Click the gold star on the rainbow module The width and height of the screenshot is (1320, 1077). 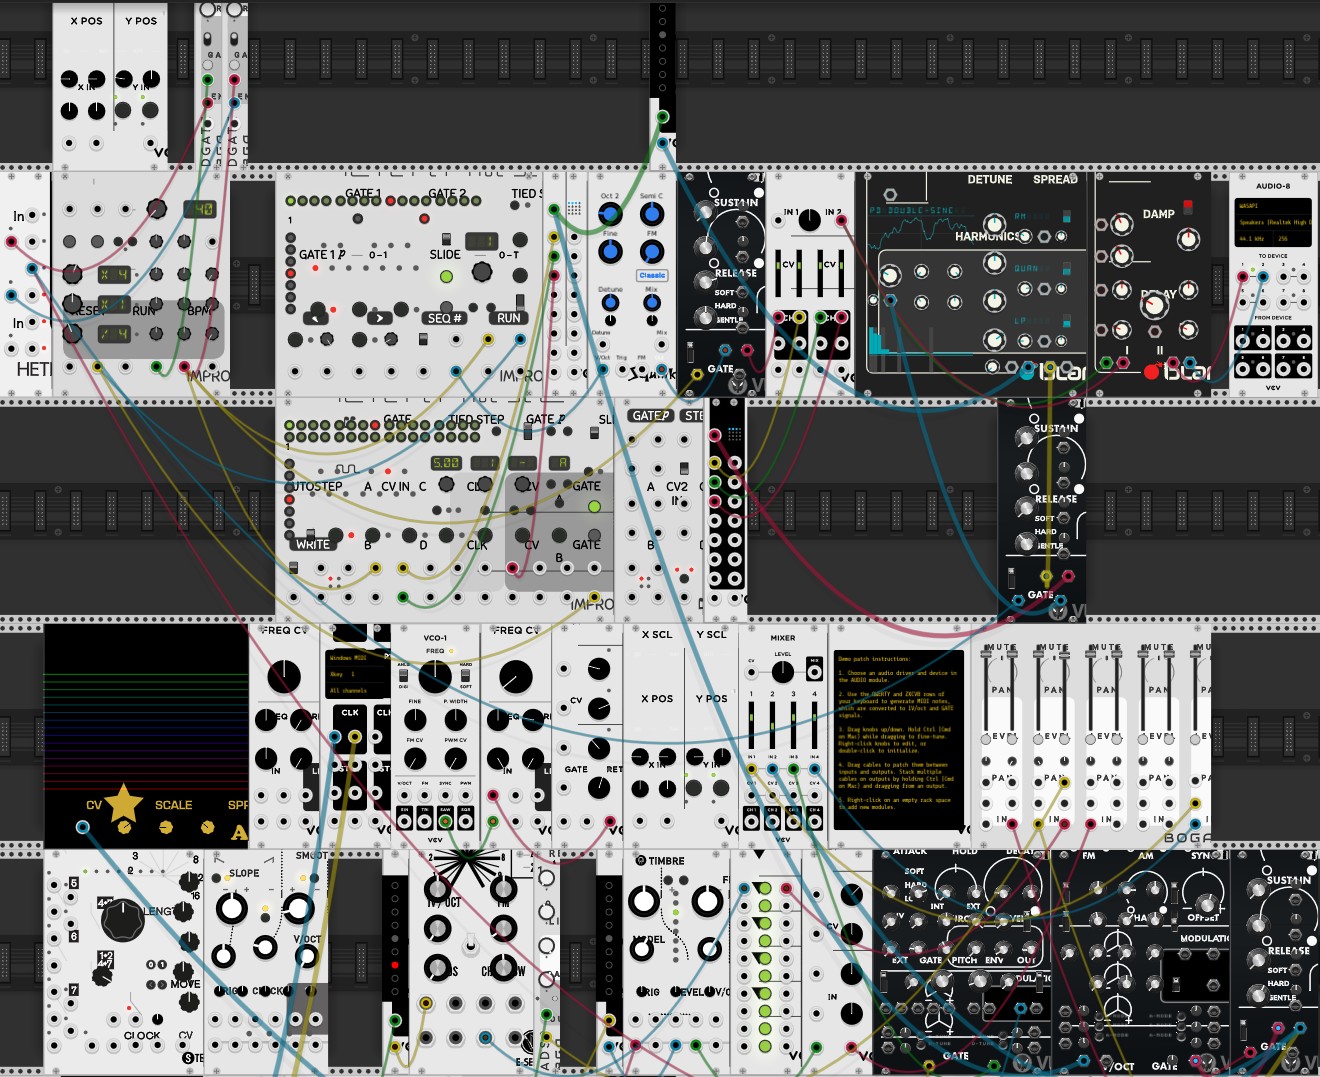click(x=124, y=802)
